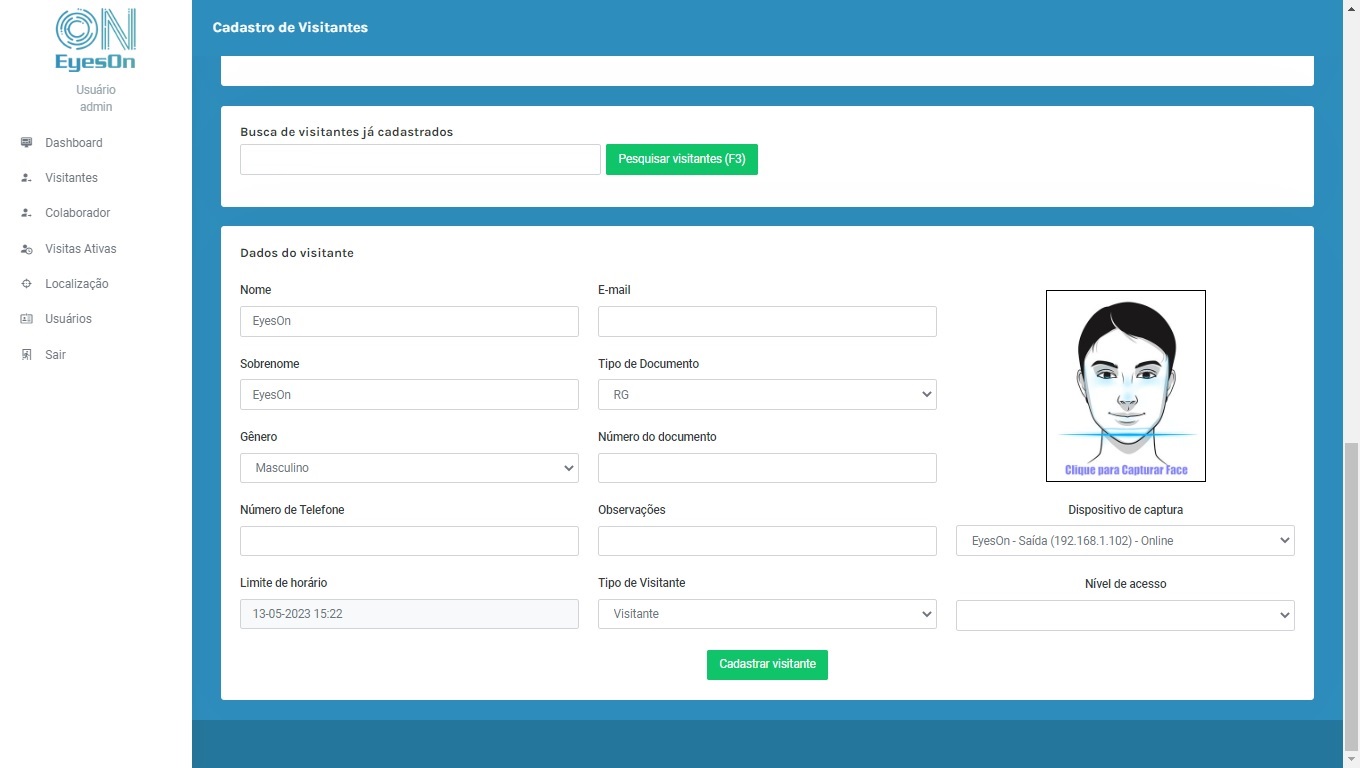This screenshot has width=1360, height=768.
Task: Click the Visitas Ativas icon
Action: point(27,249)
